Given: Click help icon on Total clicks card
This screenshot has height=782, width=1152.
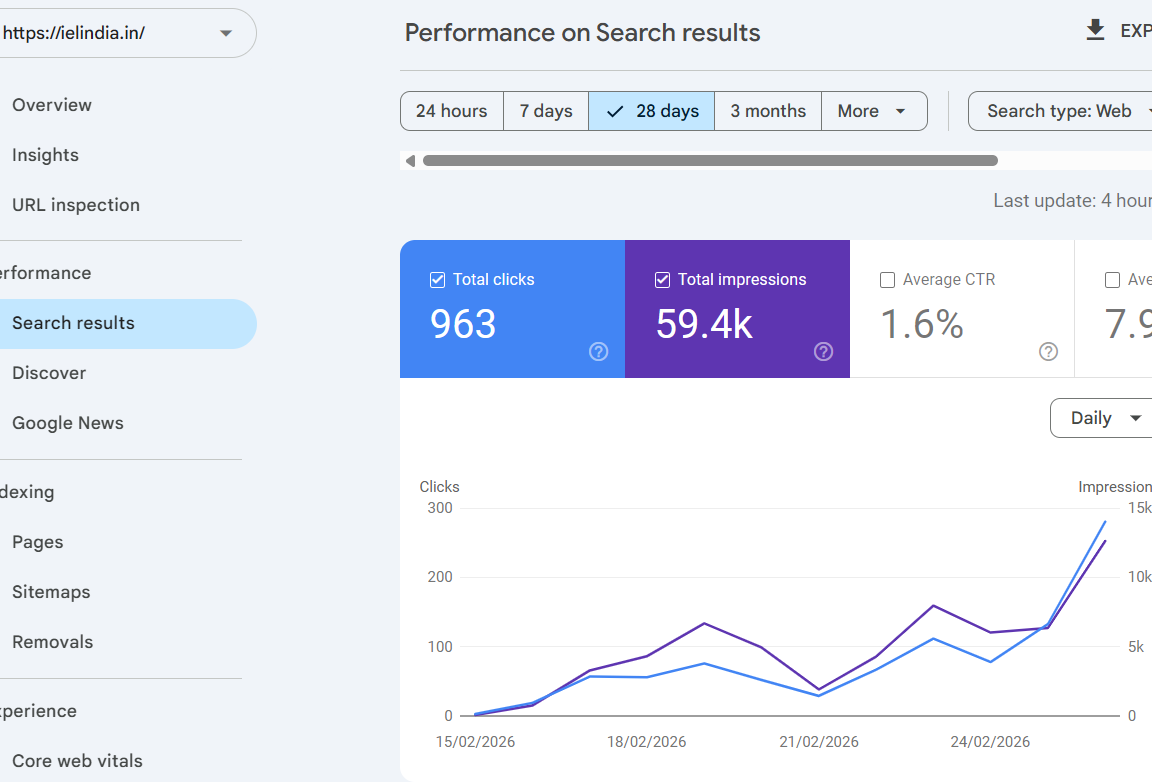Looking at the screenshot, I should point(598,351).
